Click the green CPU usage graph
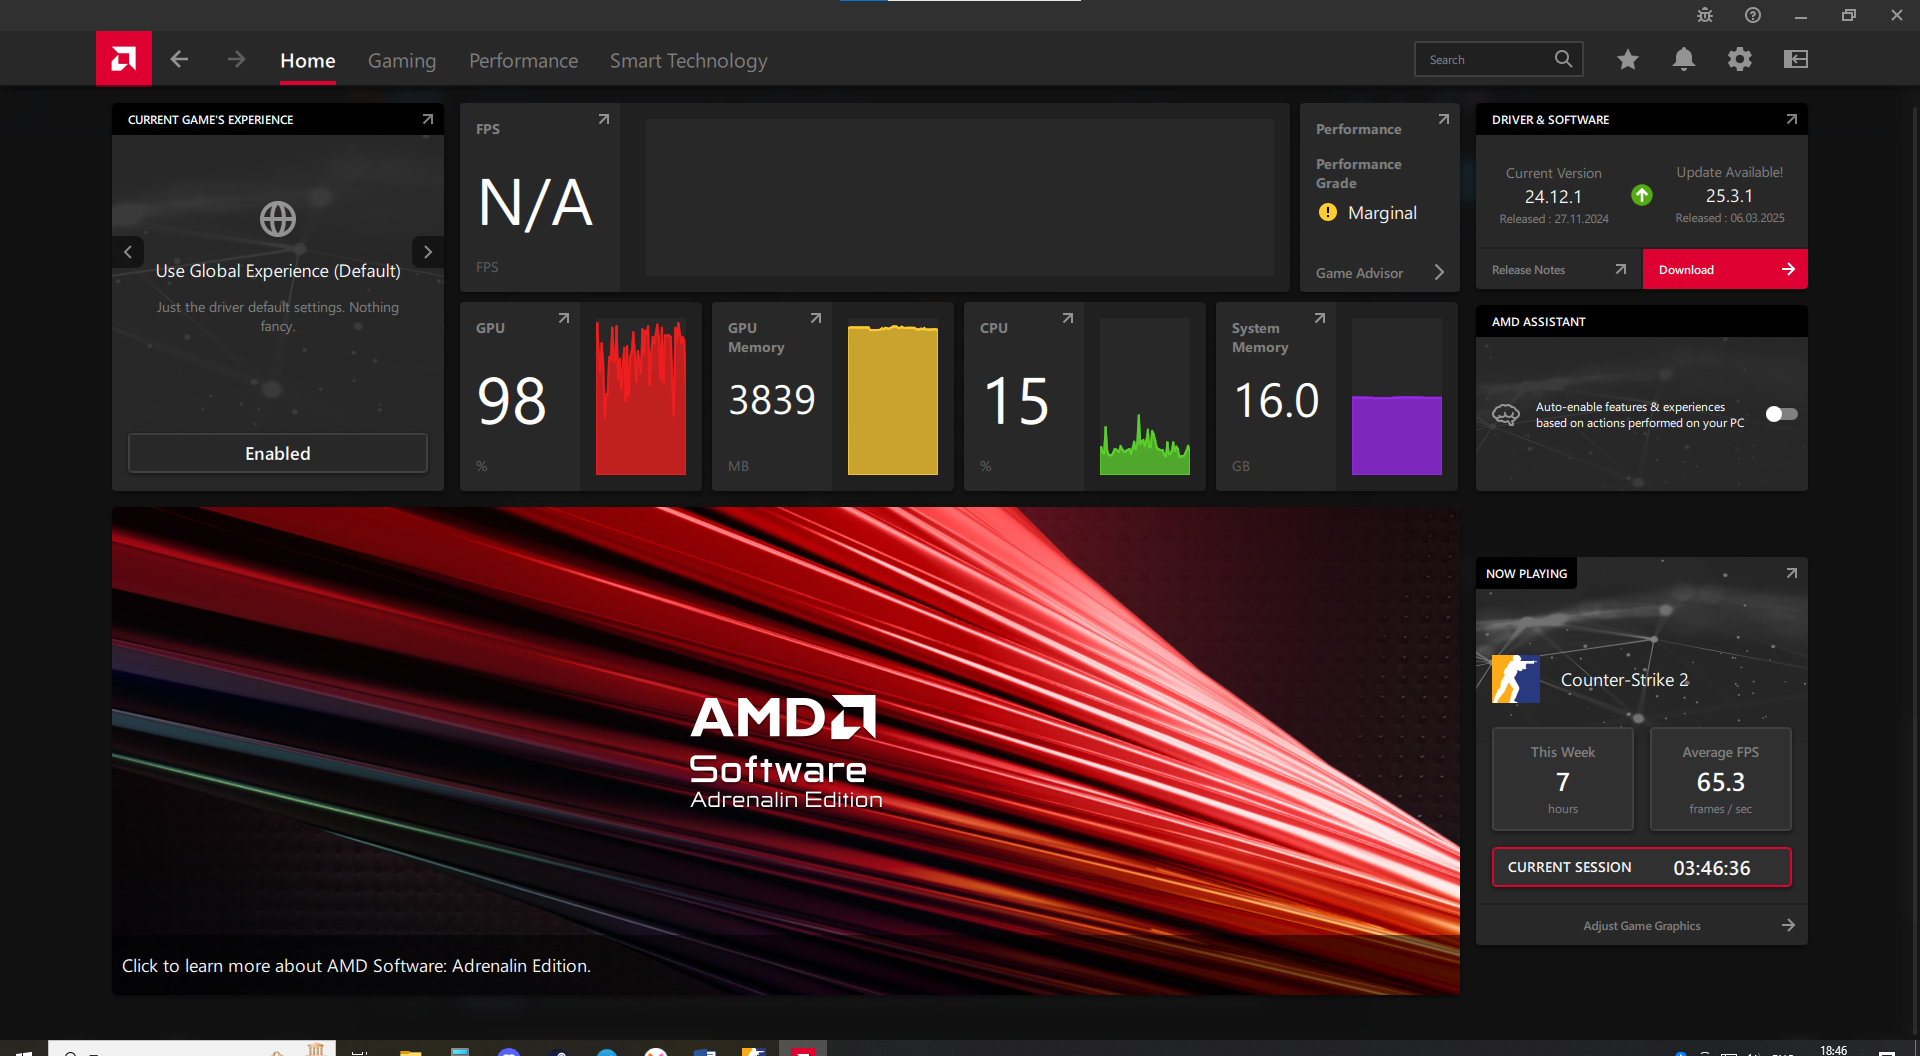Image resolution: width=1920 pixels, height=1056 pixels. pos(1145,397)
